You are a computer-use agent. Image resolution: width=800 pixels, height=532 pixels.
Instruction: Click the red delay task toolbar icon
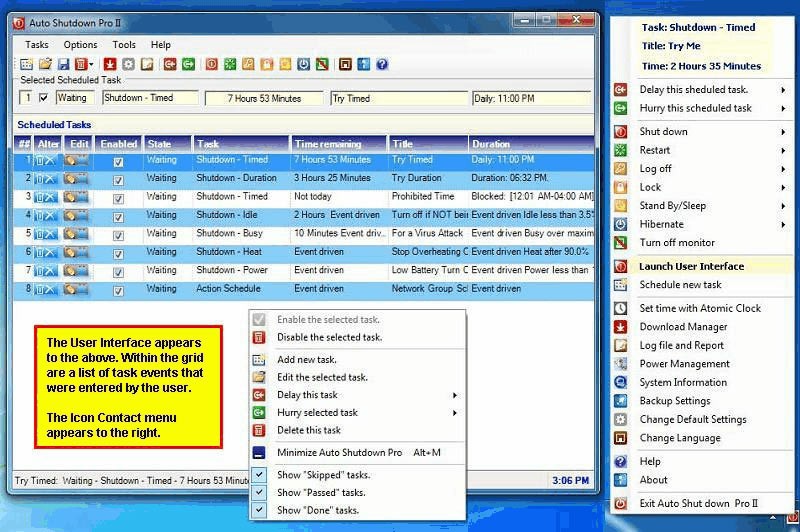[x=170, y=64]
